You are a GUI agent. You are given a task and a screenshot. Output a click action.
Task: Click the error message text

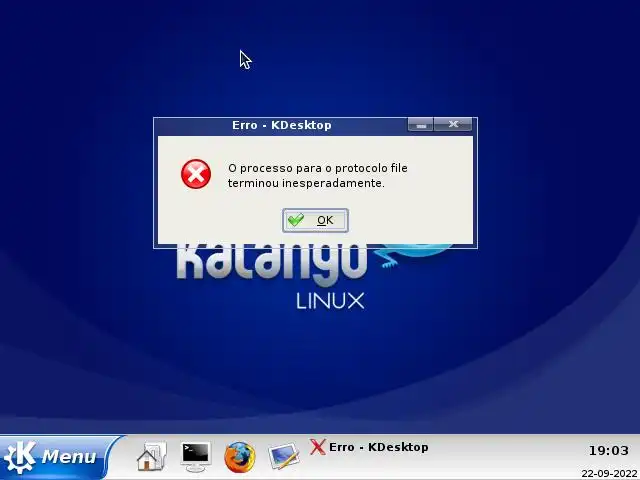(x=318, y=176)
